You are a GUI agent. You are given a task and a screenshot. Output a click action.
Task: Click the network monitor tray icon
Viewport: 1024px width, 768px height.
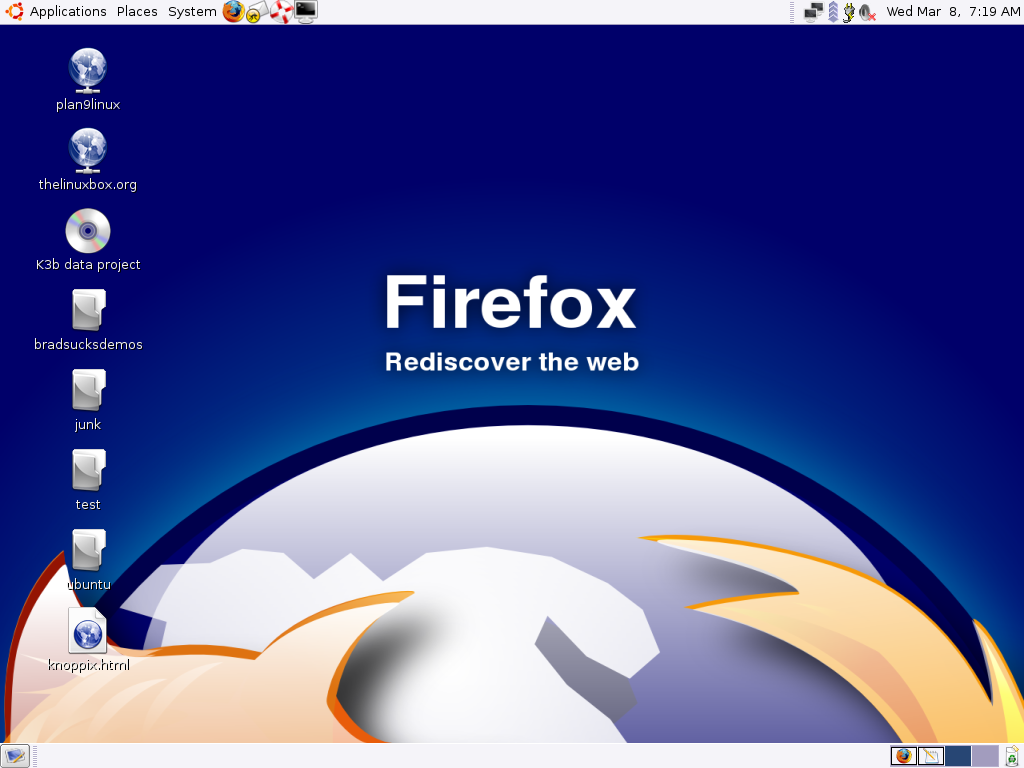(813, 12)
